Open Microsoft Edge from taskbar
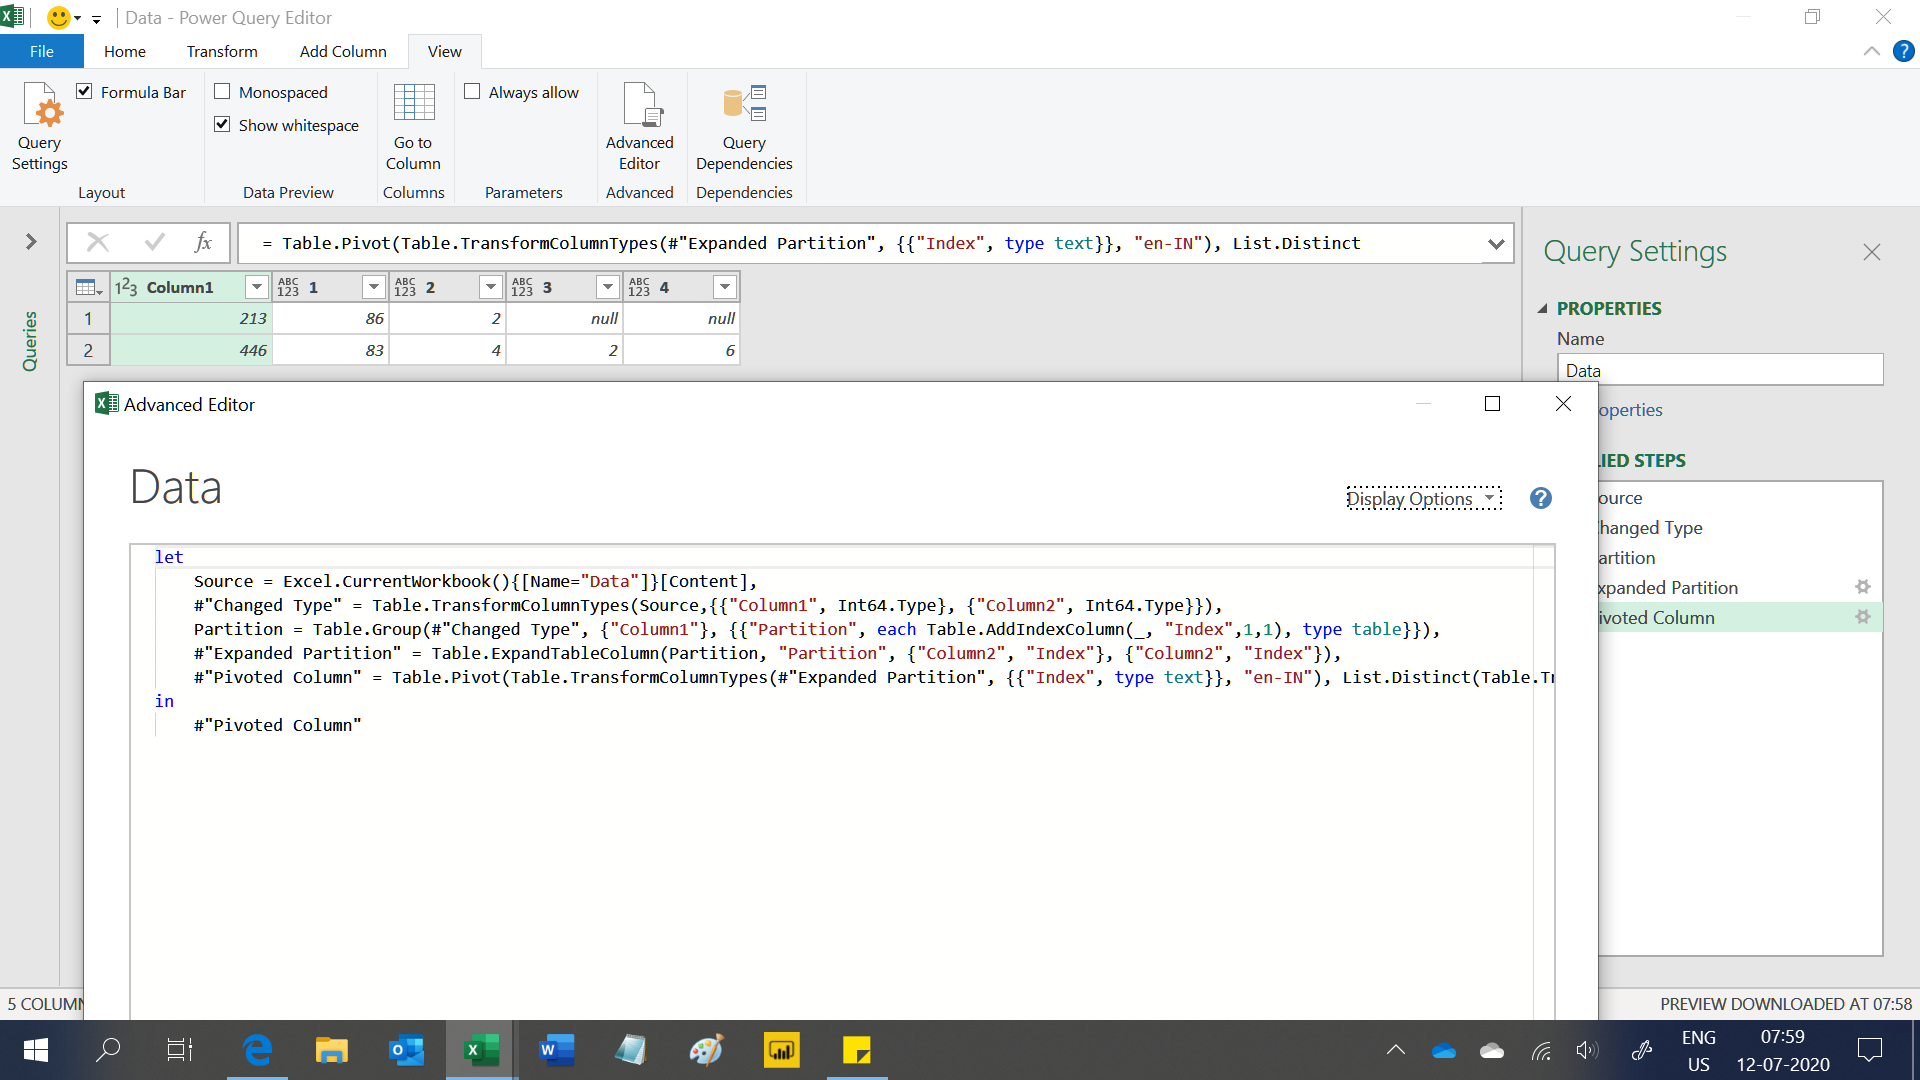The height and width of the screenshot is (1080, 1920). pyautogui.click(x=257, y=1050)
